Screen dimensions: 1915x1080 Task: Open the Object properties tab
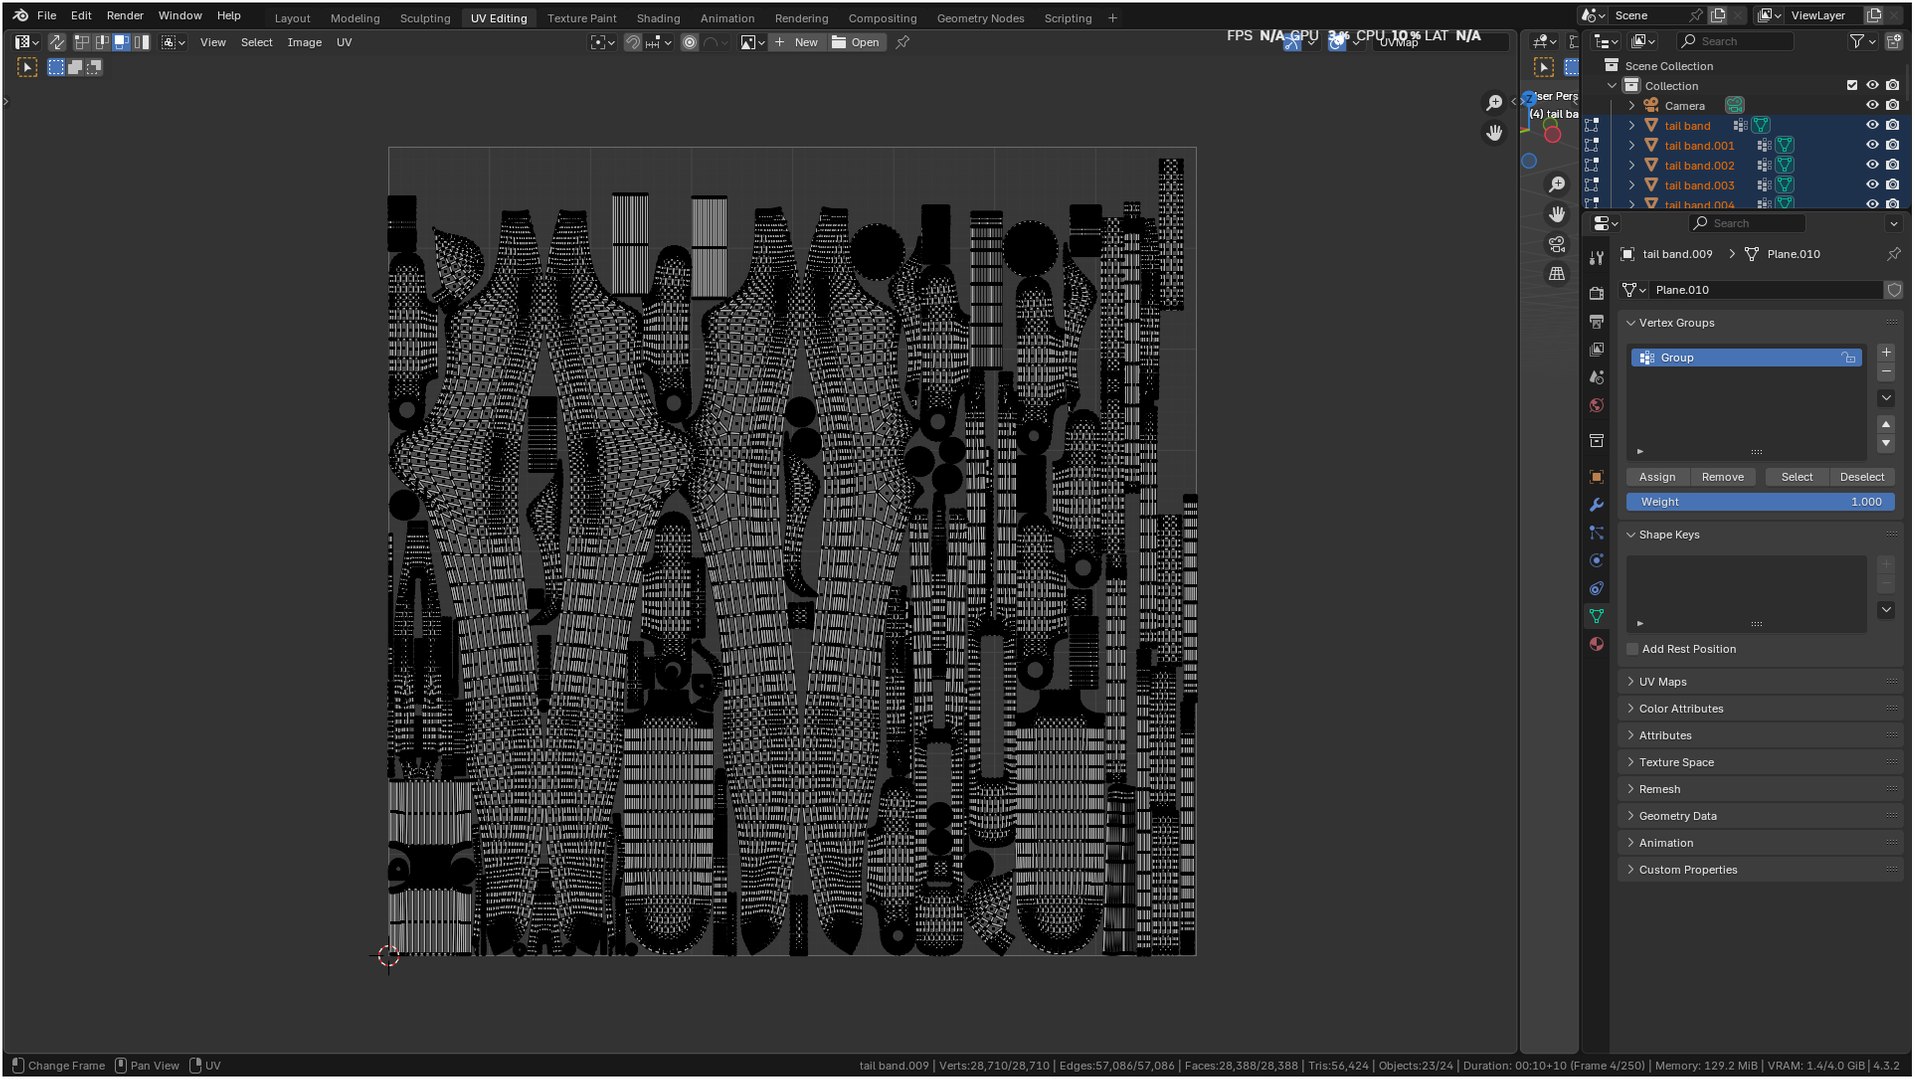(1596, 477)
